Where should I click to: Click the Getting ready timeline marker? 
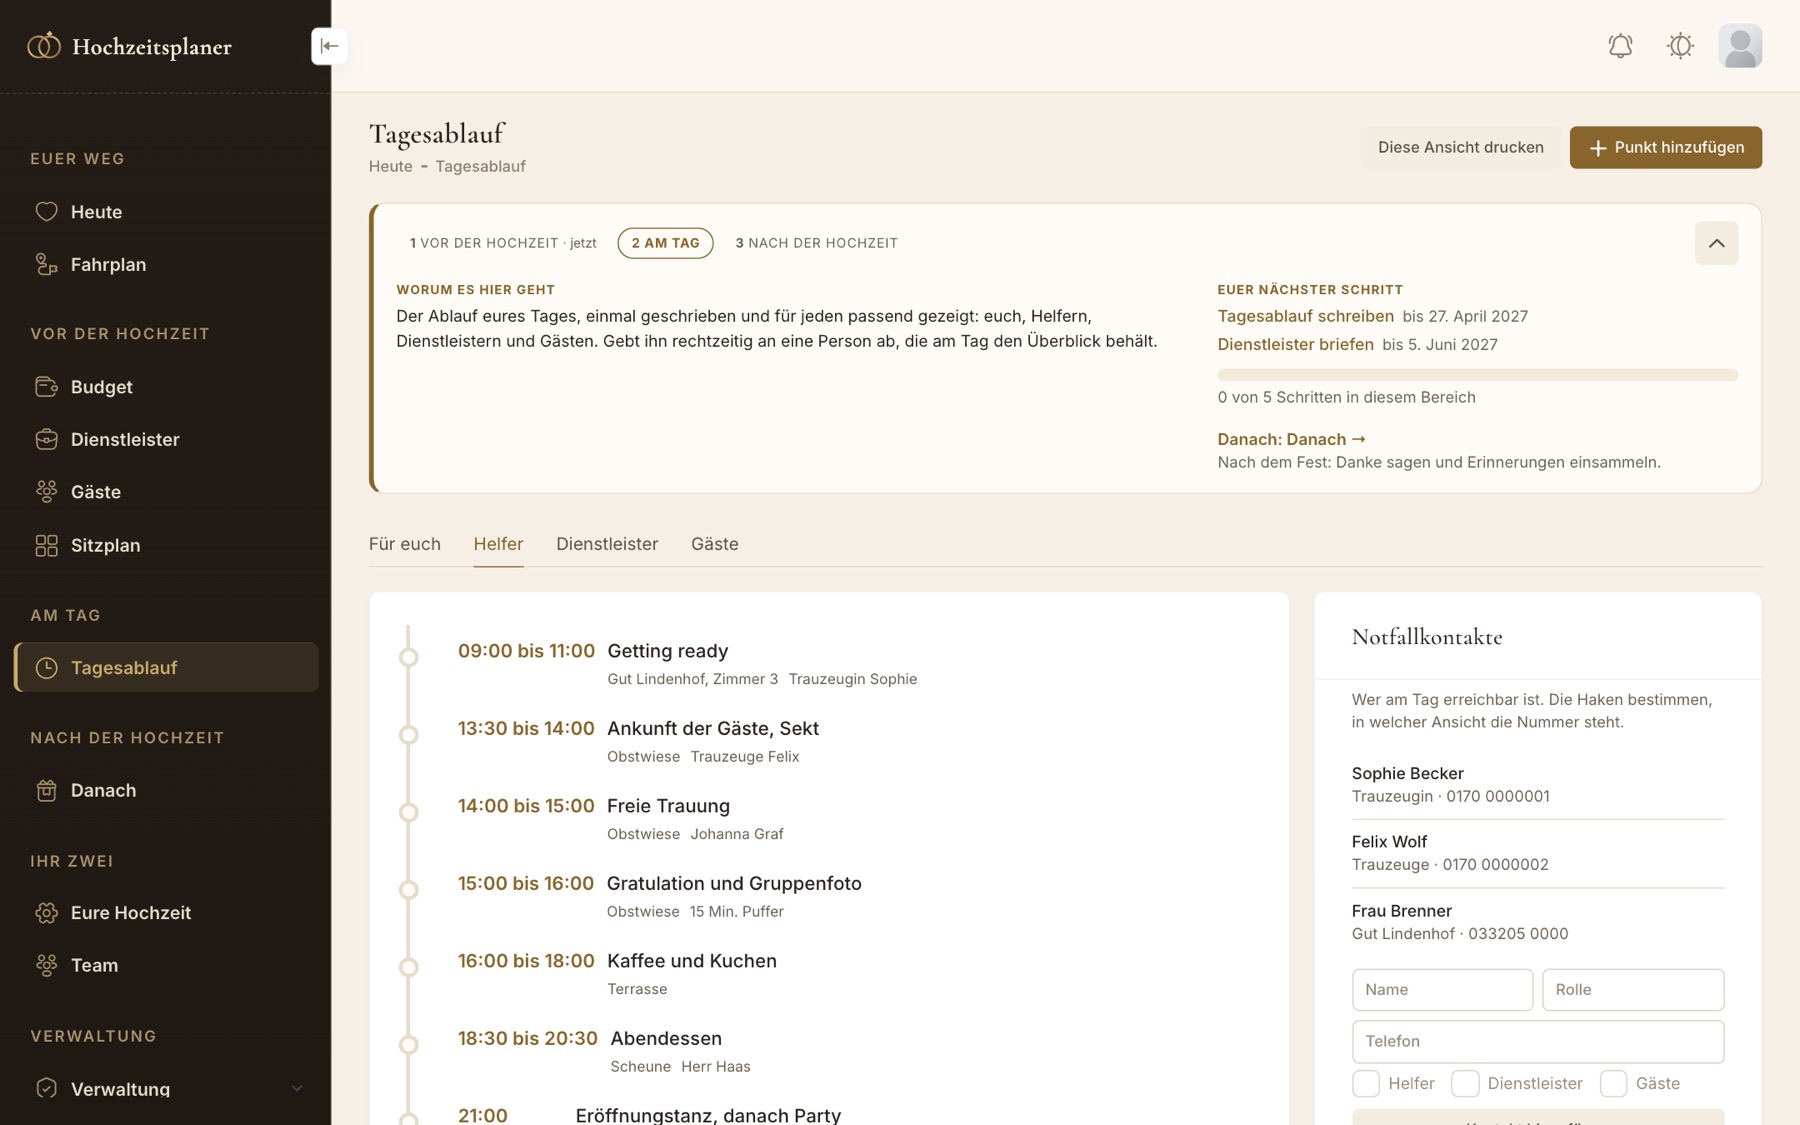coord(408,657)
